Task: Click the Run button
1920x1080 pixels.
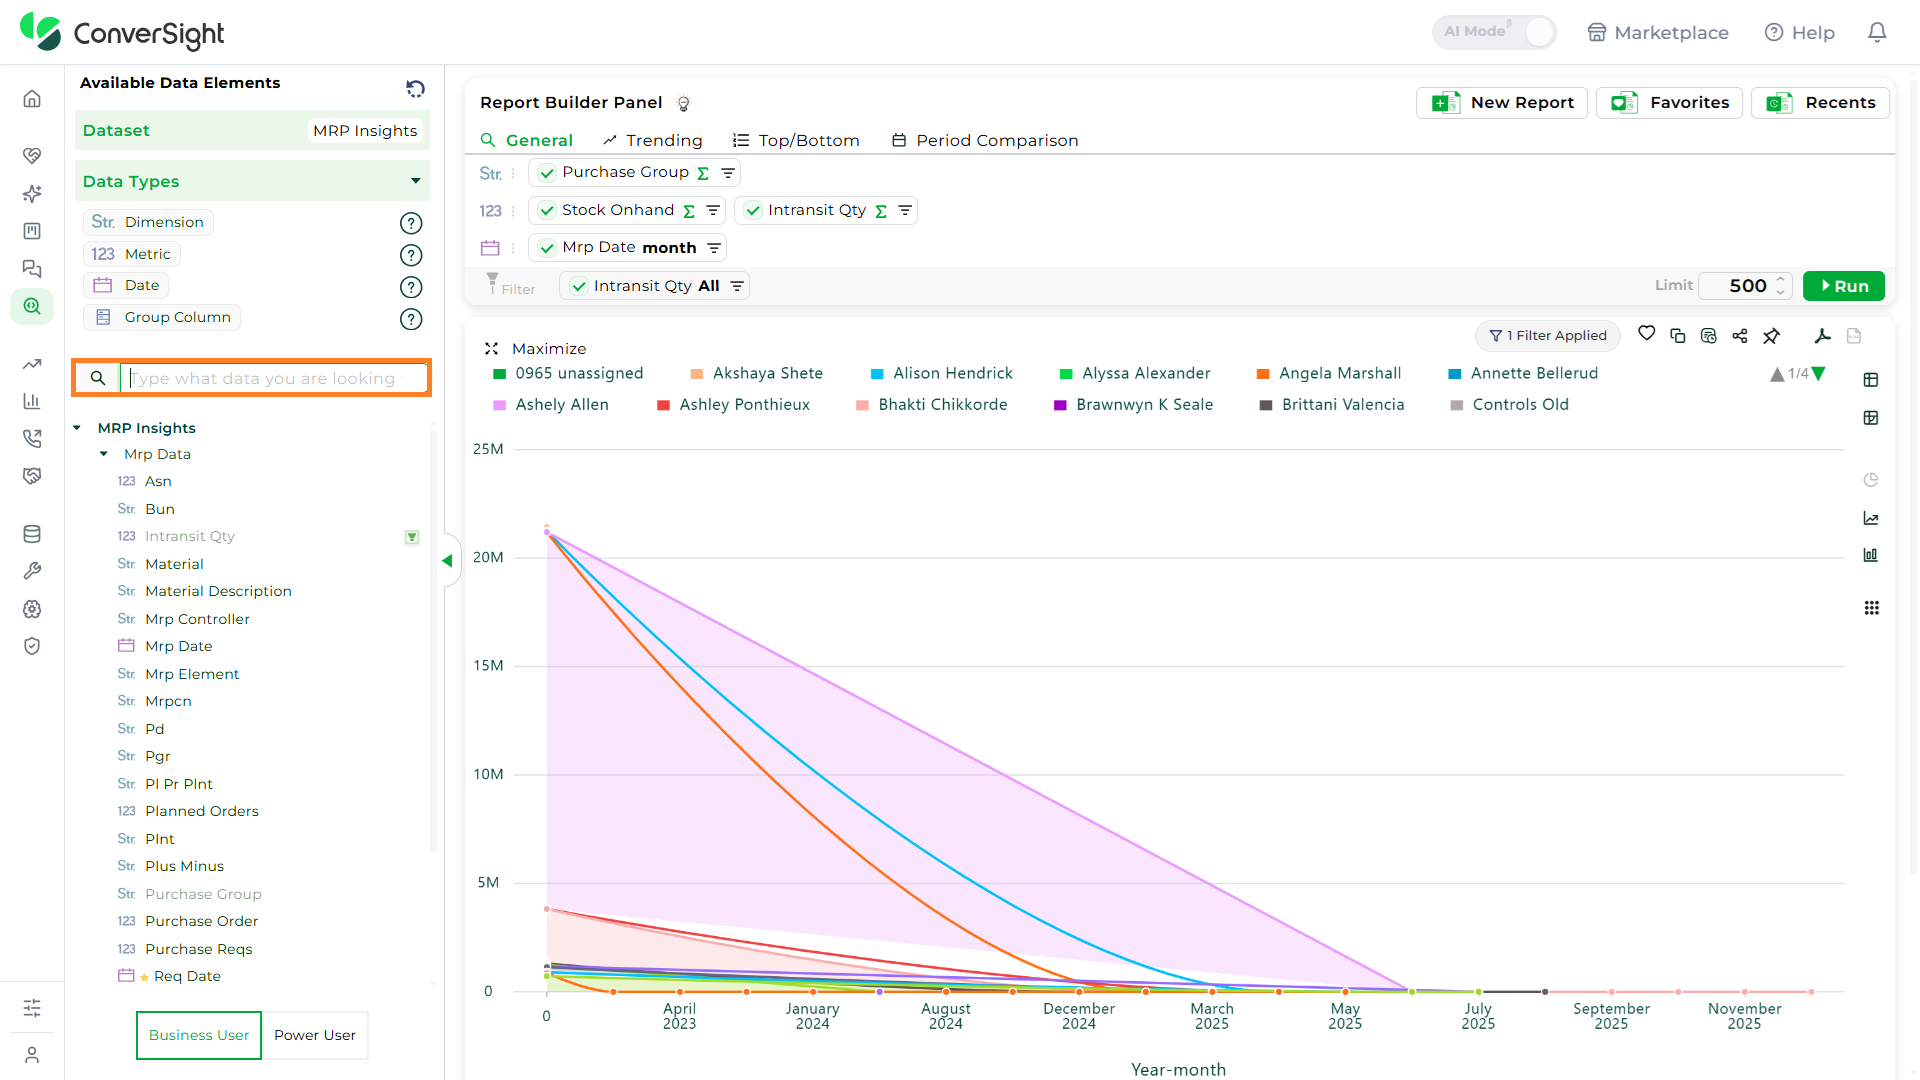Action: (1844, 286)
